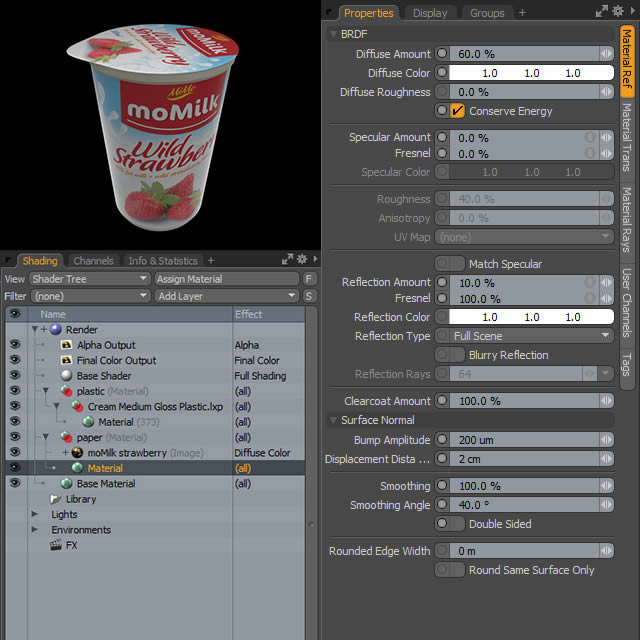Click the Cream Medium Gloss Plastic preset icon
640x640 pixels.
pos(78,407)
